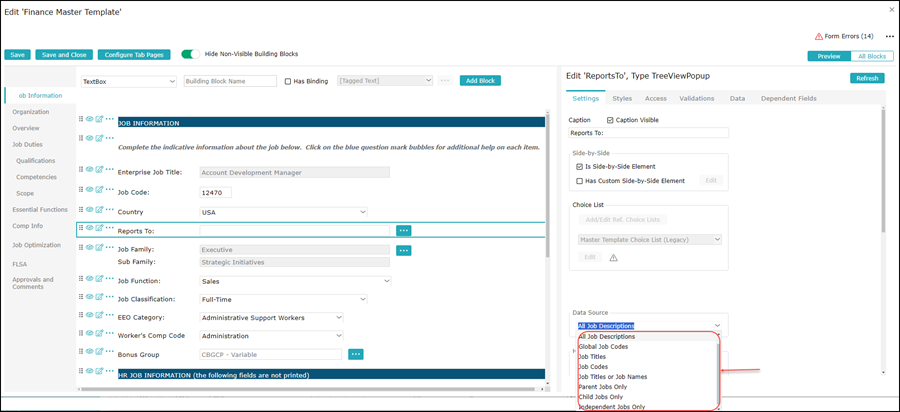The width and height of the screenshot is (900, 412).
Task: Switch to the Access tab
Action: (x=655, y=99)
